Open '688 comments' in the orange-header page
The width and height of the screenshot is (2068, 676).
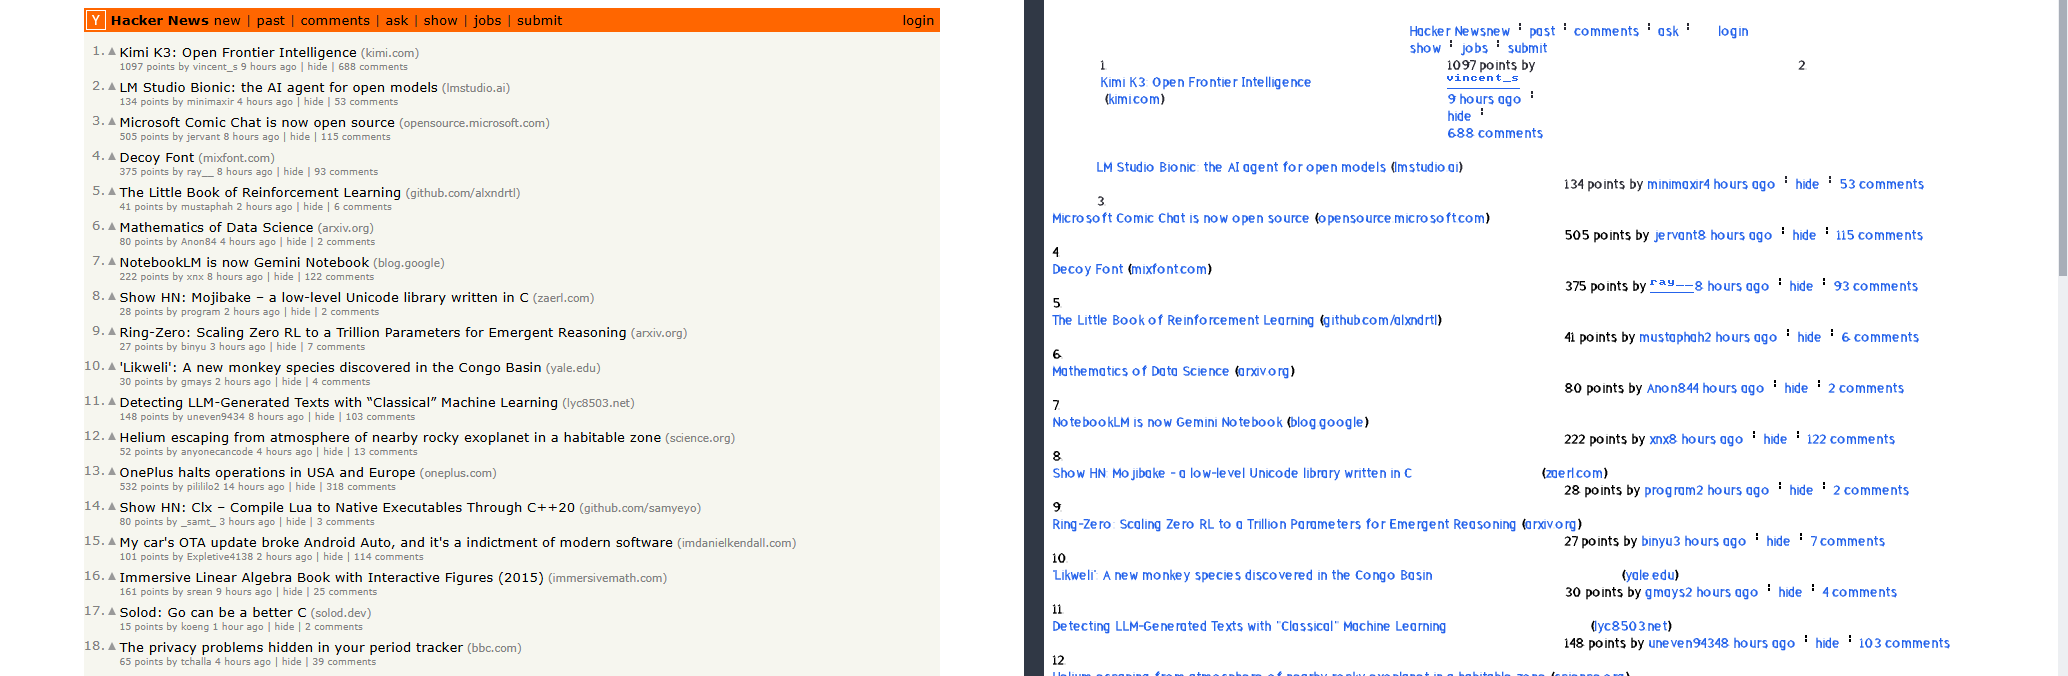373,67
